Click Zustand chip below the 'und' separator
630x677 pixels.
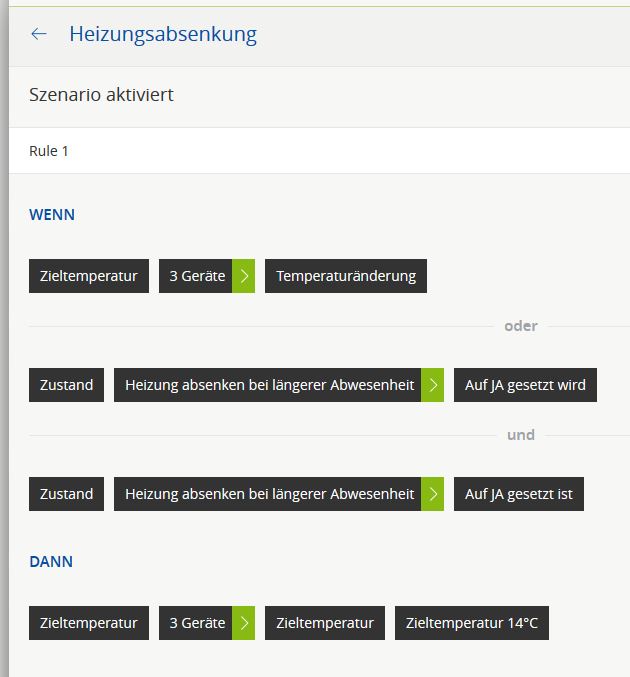66,494
